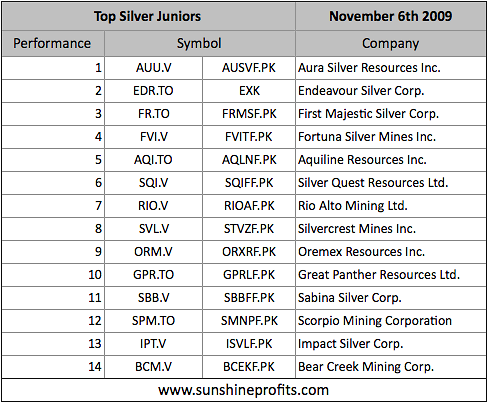Select the FRMSF.PK symbol cell
Screen dimensions: 488x403
[249, 114]
